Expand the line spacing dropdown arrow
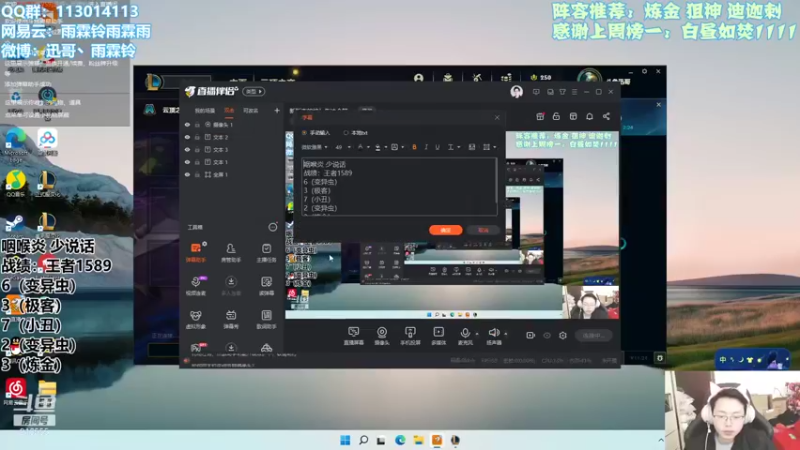Screen dimensions: 800x450 (459, 147)
